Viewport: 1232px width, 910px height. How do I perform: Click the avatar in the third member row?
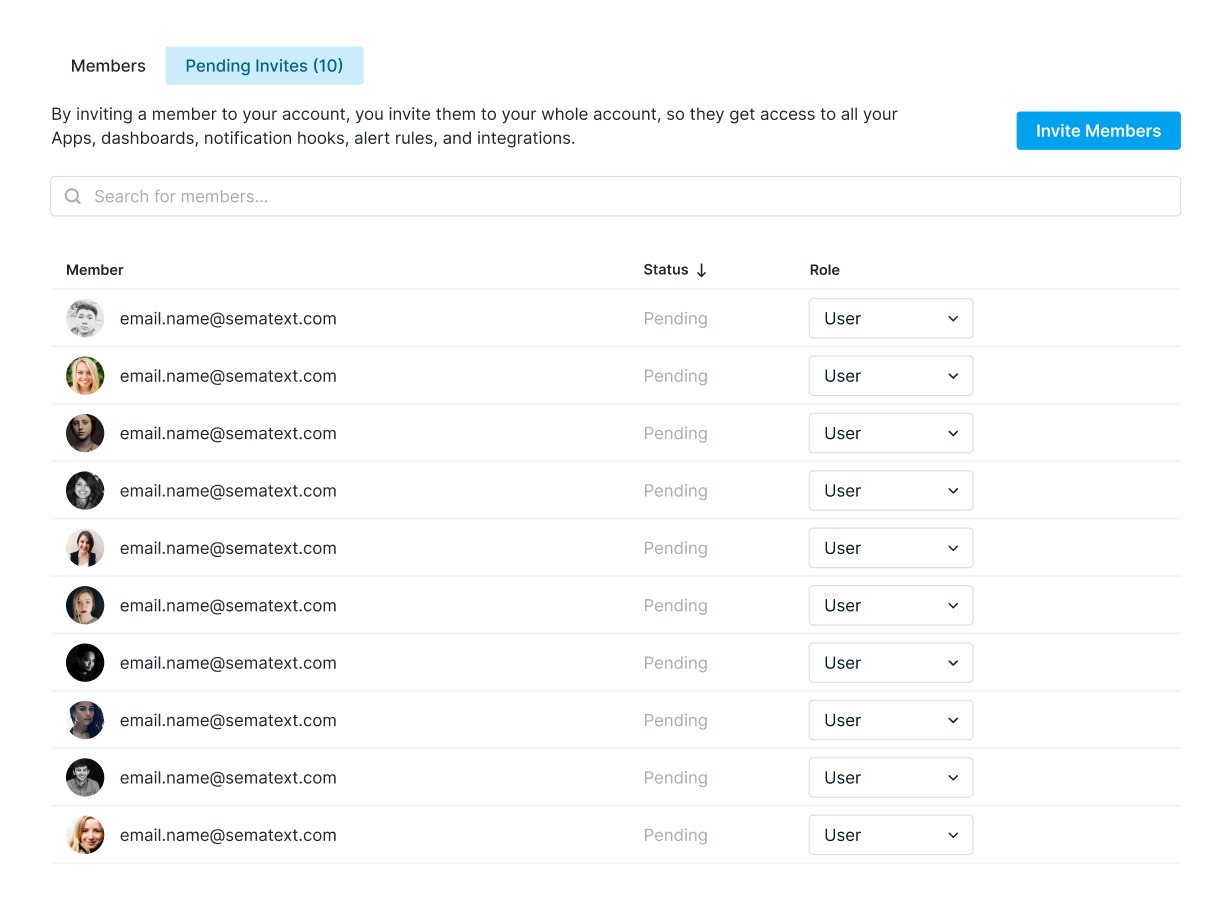pos(85,433)
